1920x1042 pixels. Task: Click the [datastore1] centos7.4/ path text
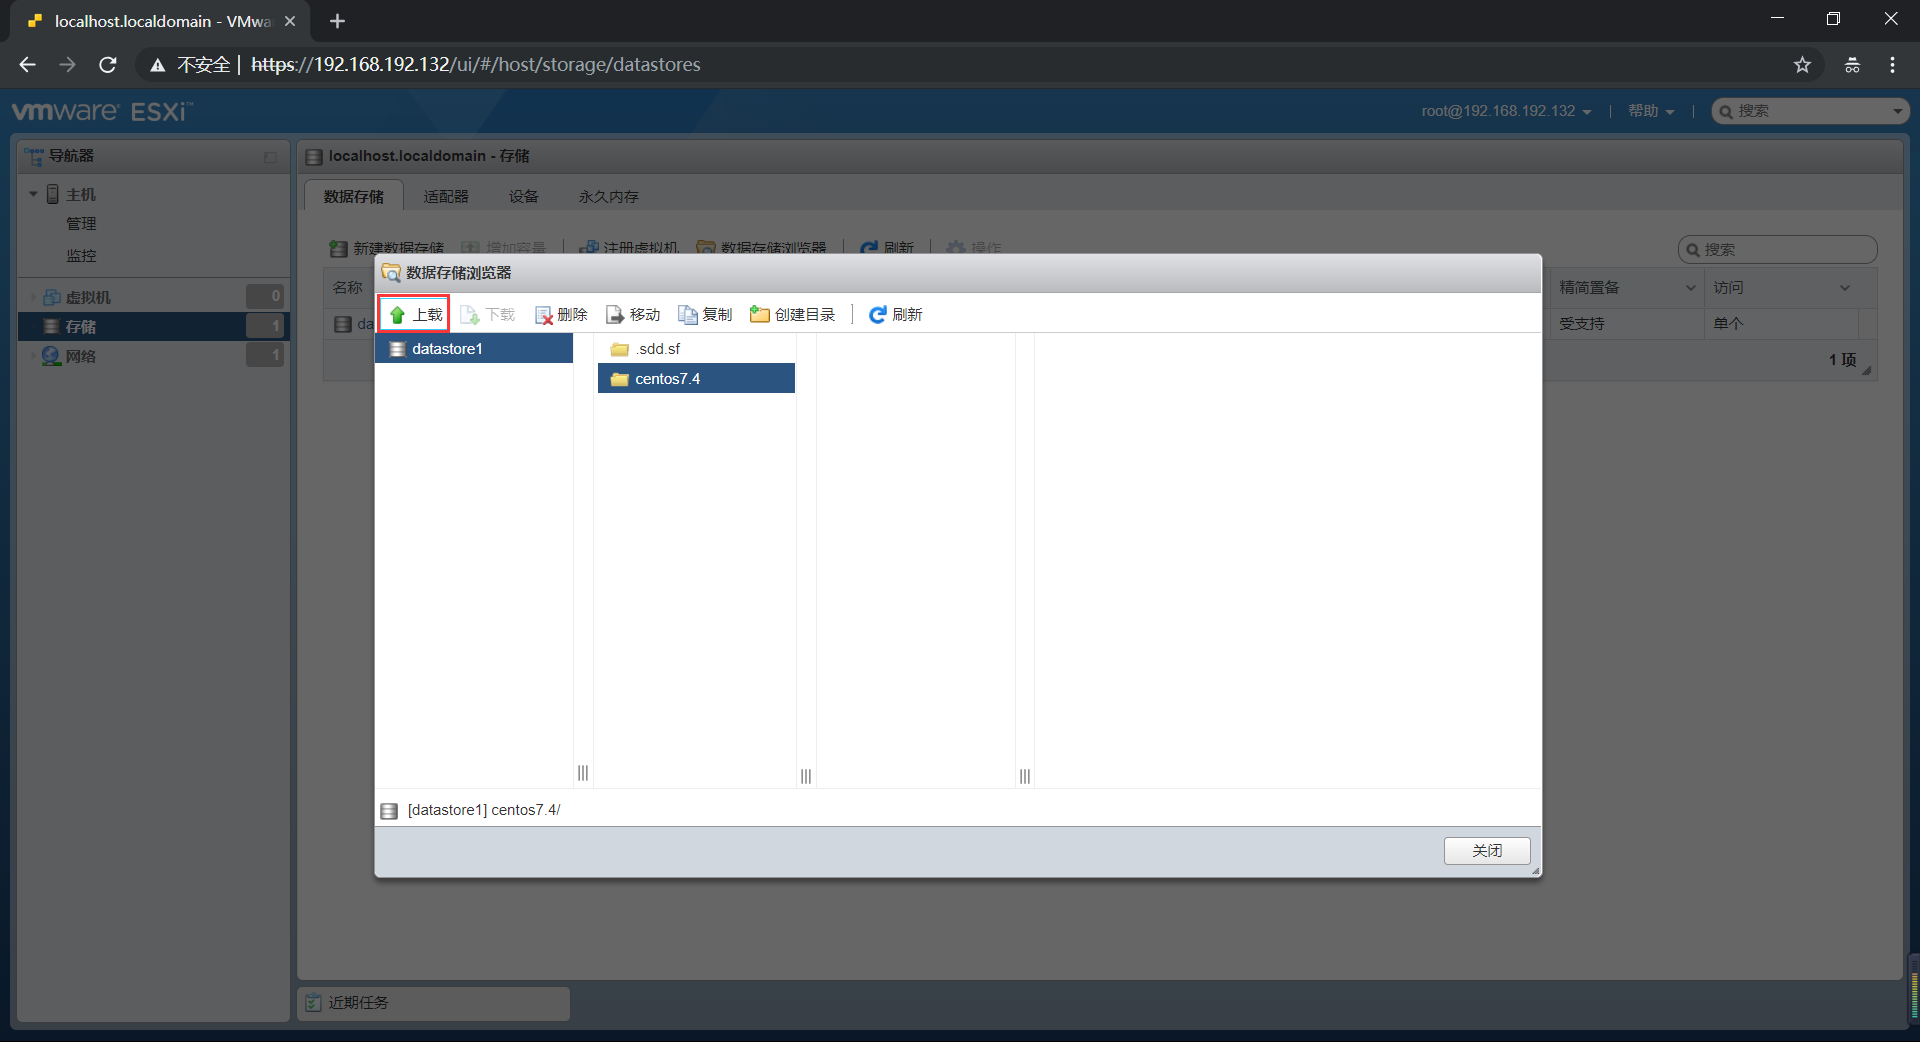coord(484,810)
